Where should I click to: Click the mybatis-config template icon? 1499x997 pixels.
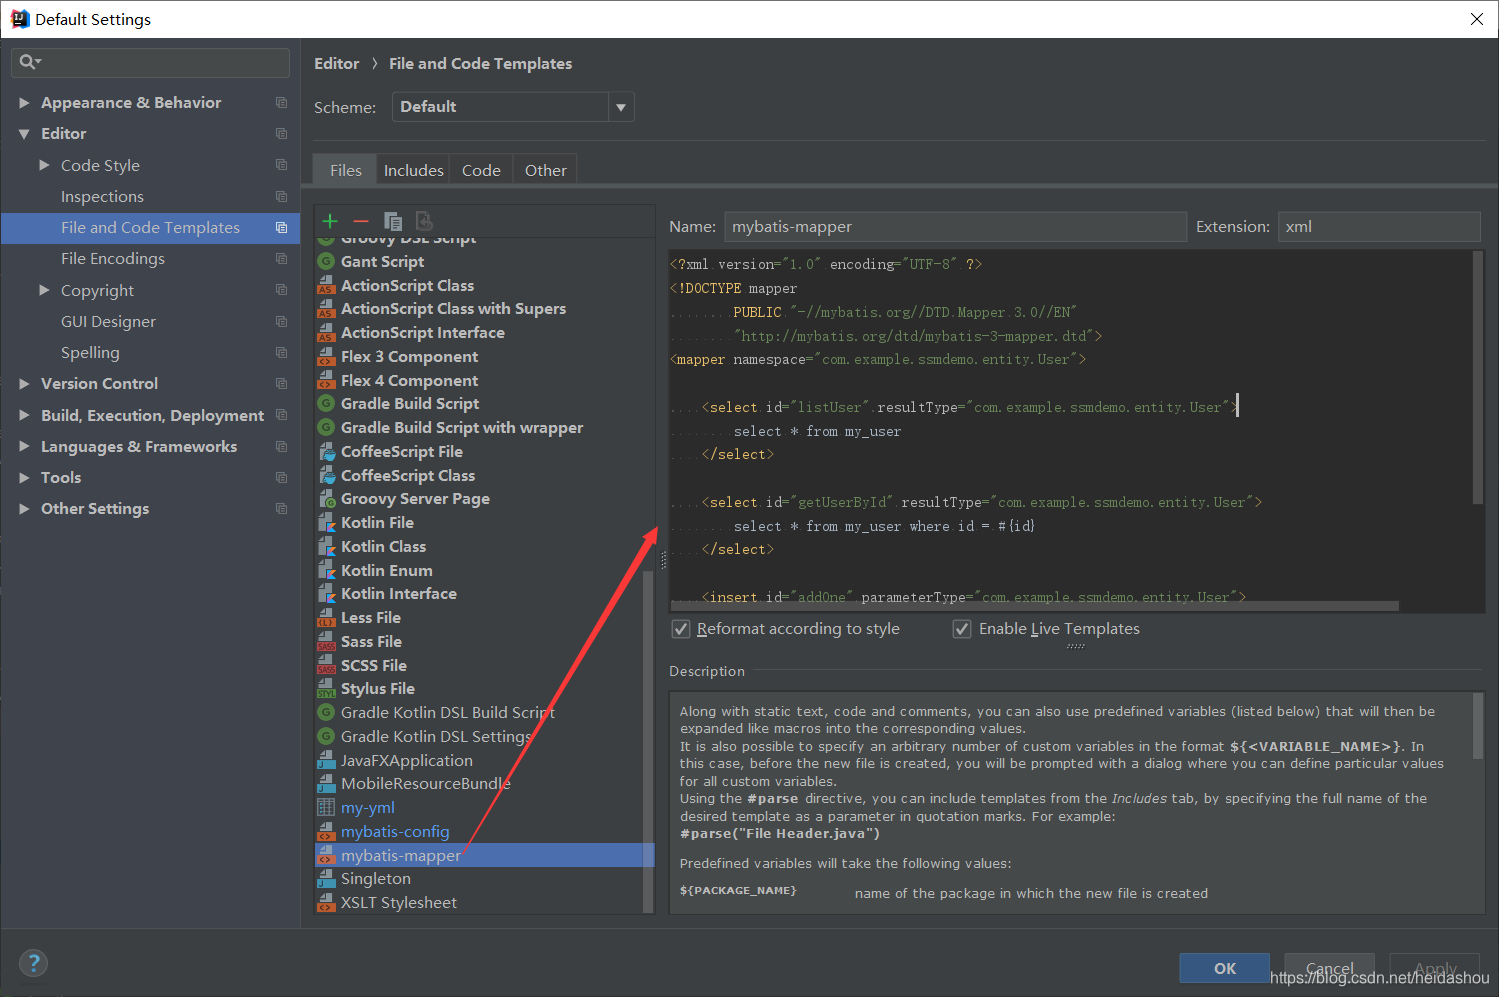click(x=326, y=831)
